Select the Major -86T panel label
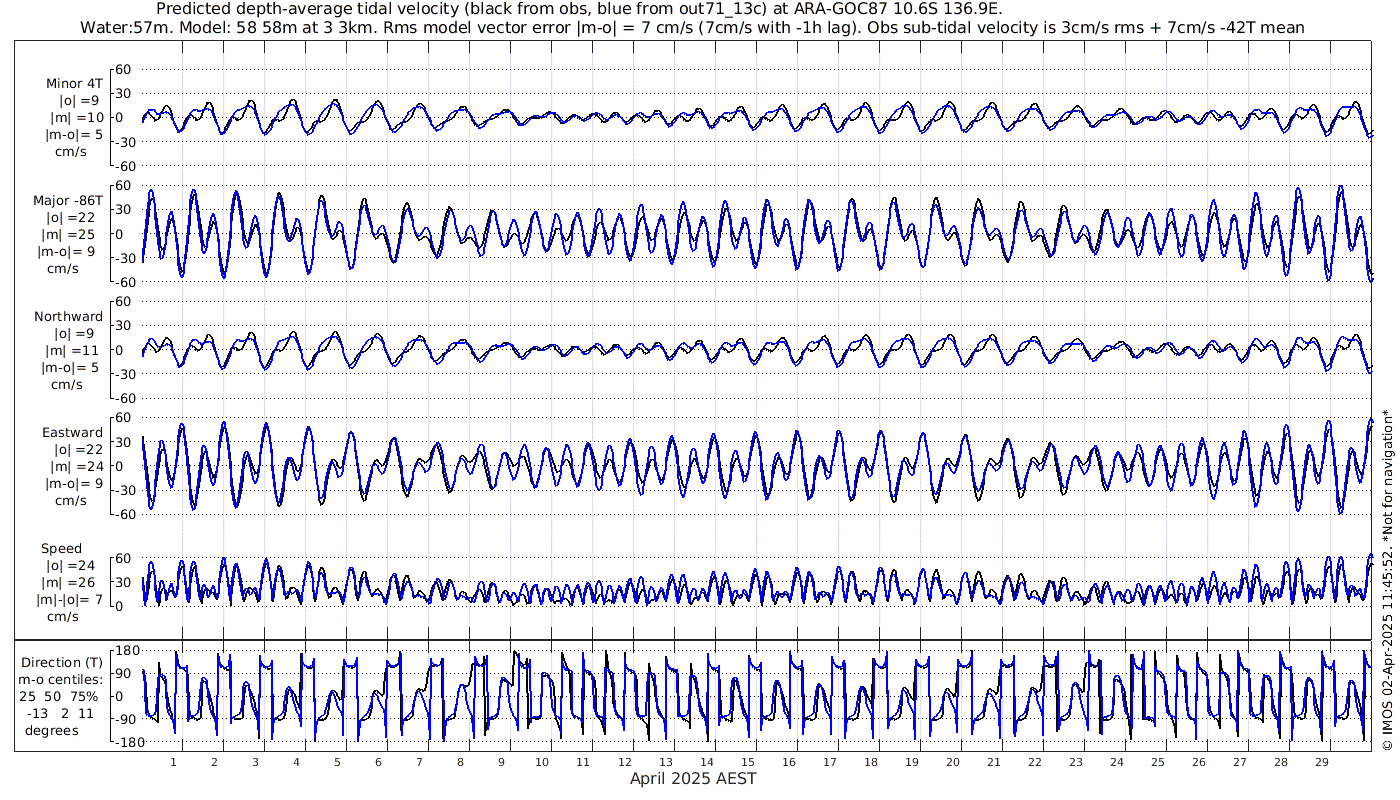 pos(68,200)
